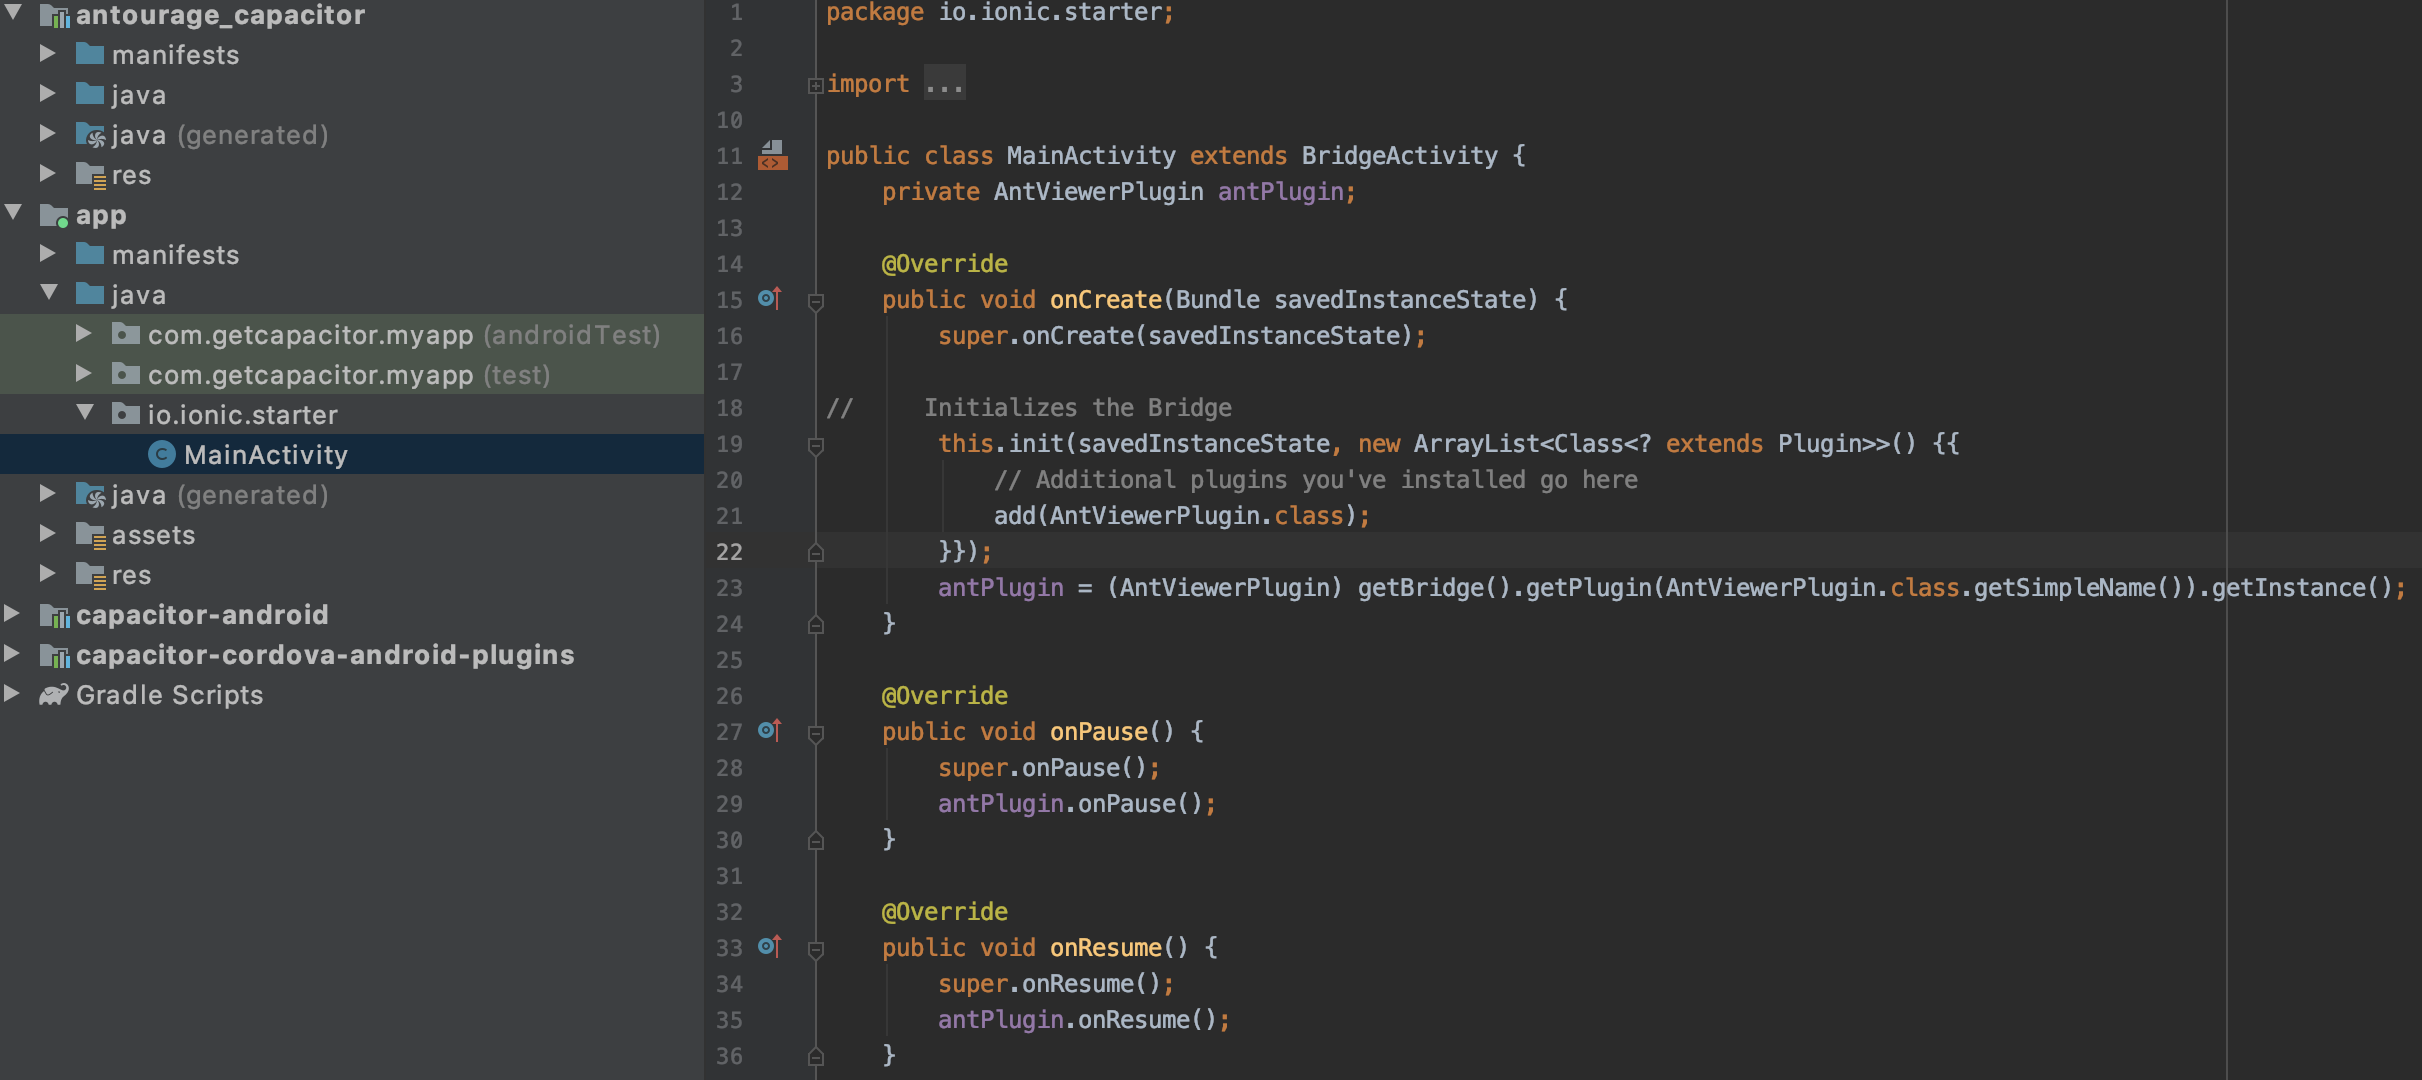Click override gutter icon beside onCreate
The height and width of the screenshot is (1080, 2422).
[768, 298]
